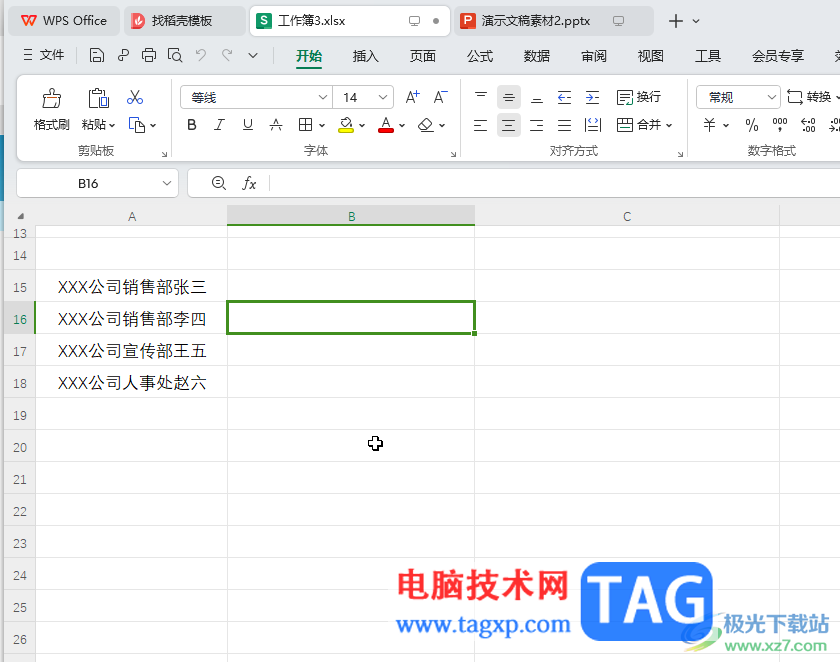Toggle Middle vertical align
This screenshot has height=662, width=840.
tap(508, 97)
